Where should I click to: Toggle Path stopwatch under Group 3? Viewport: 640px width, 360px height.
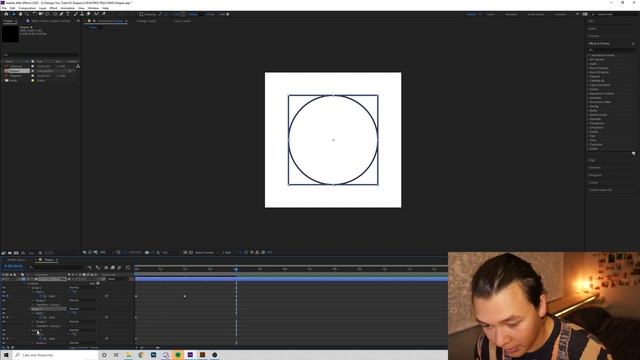(40, 338)
